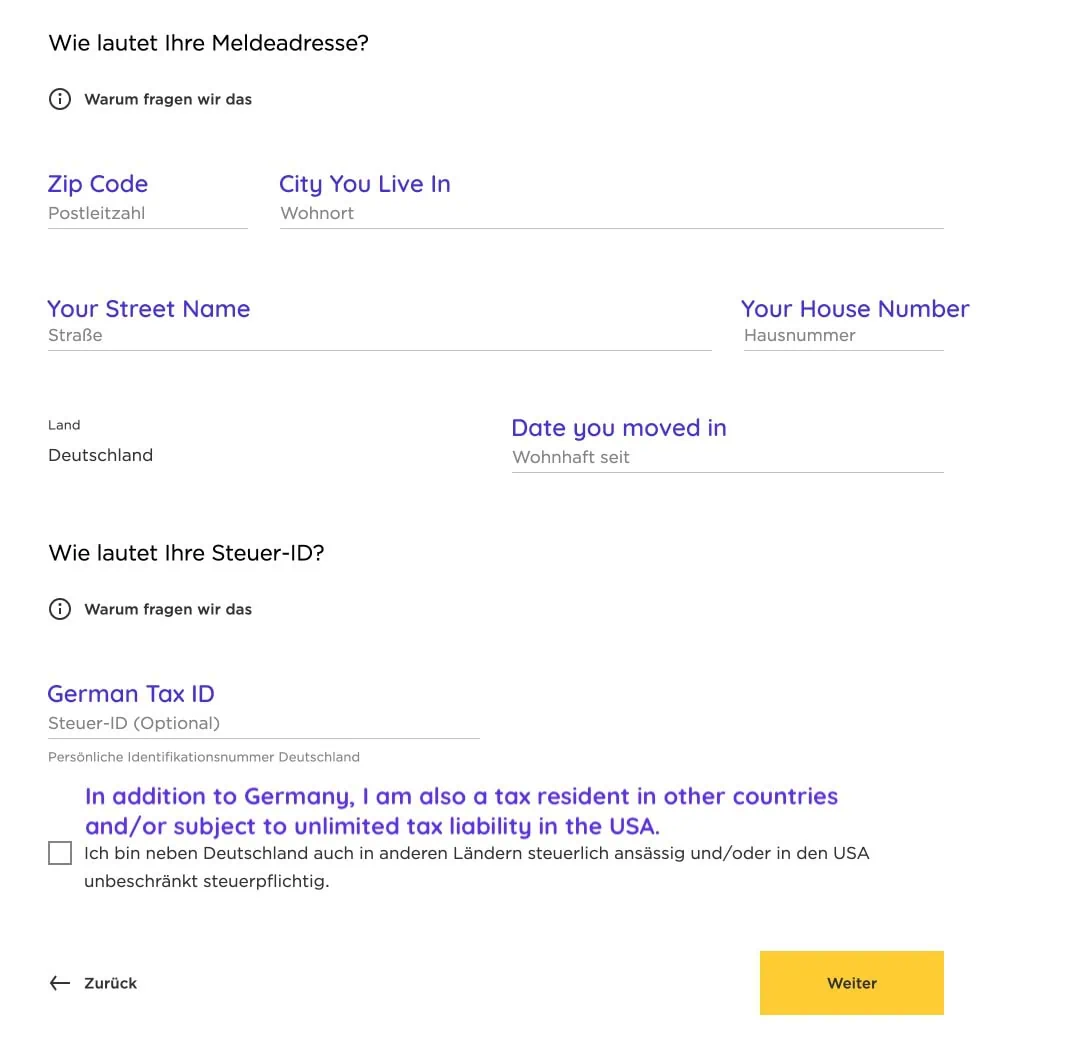Open 'Warum fragen wir das' for the address question

[x=168, y=99]
